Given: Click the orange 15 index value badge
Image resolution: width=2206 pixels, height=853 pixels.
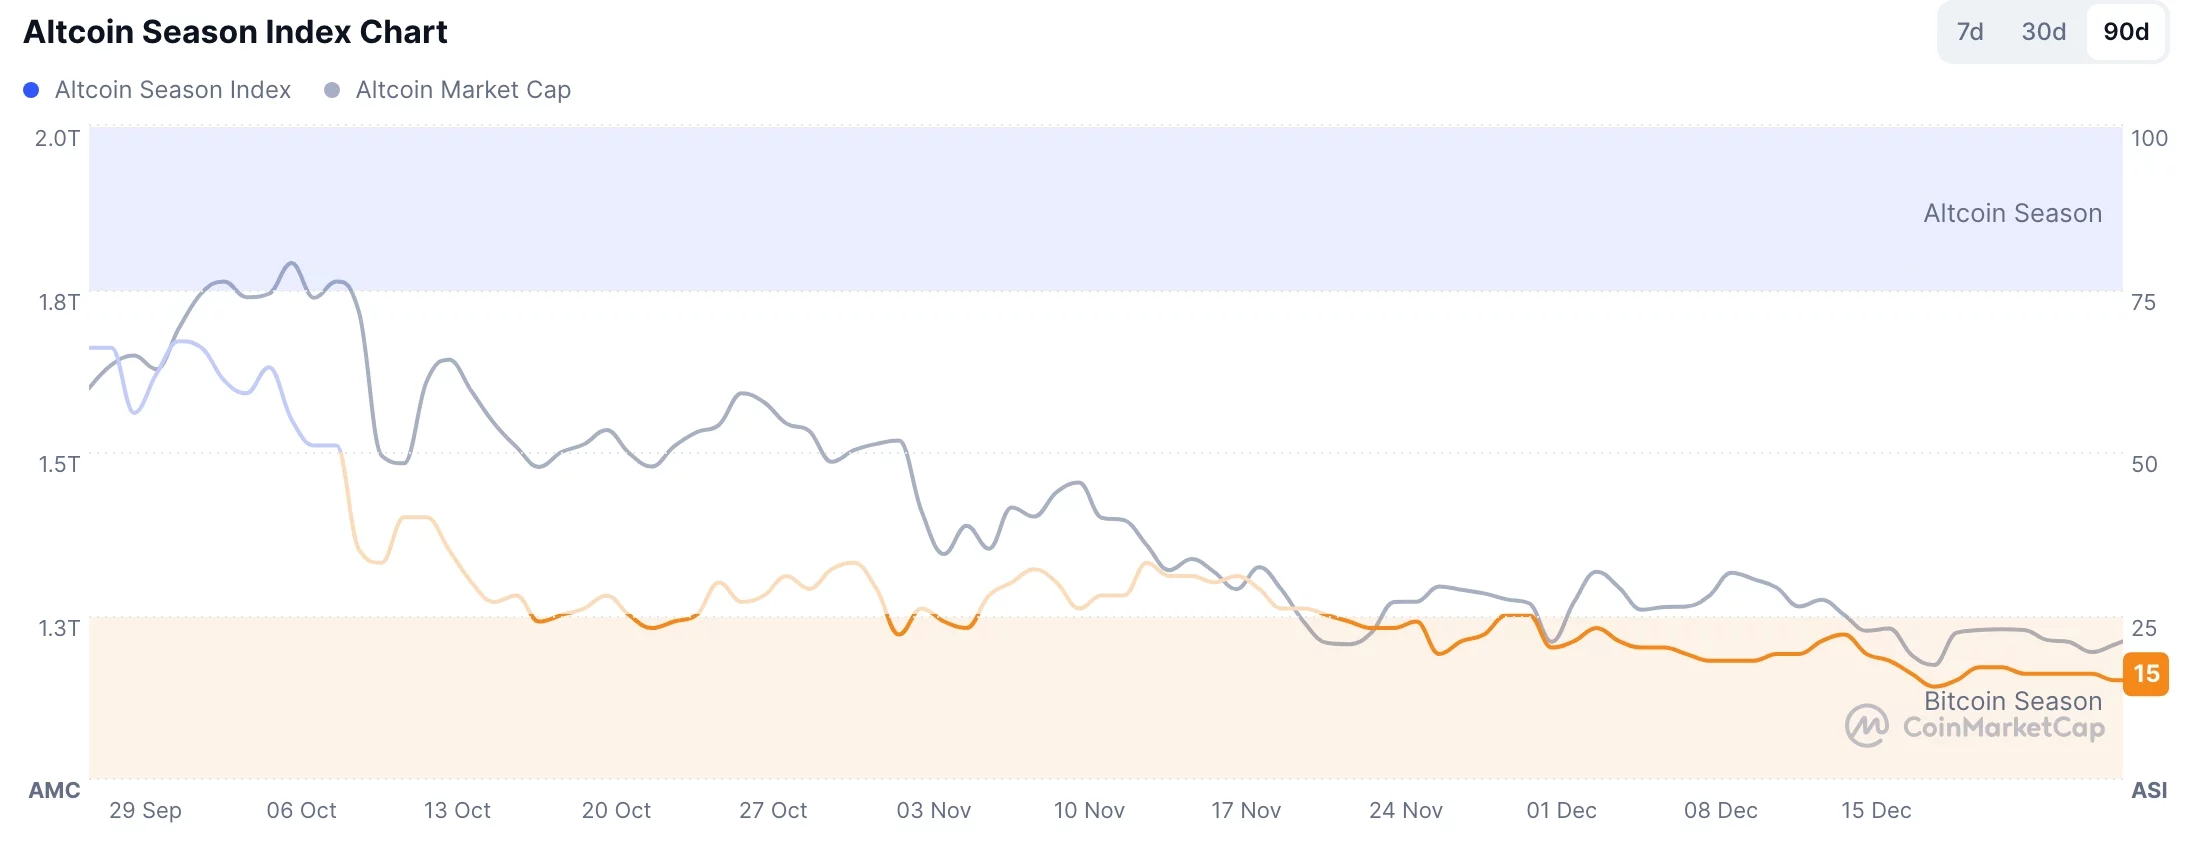Looking at the screenshot, I should pyautogui.click(x=2148, y=674).
